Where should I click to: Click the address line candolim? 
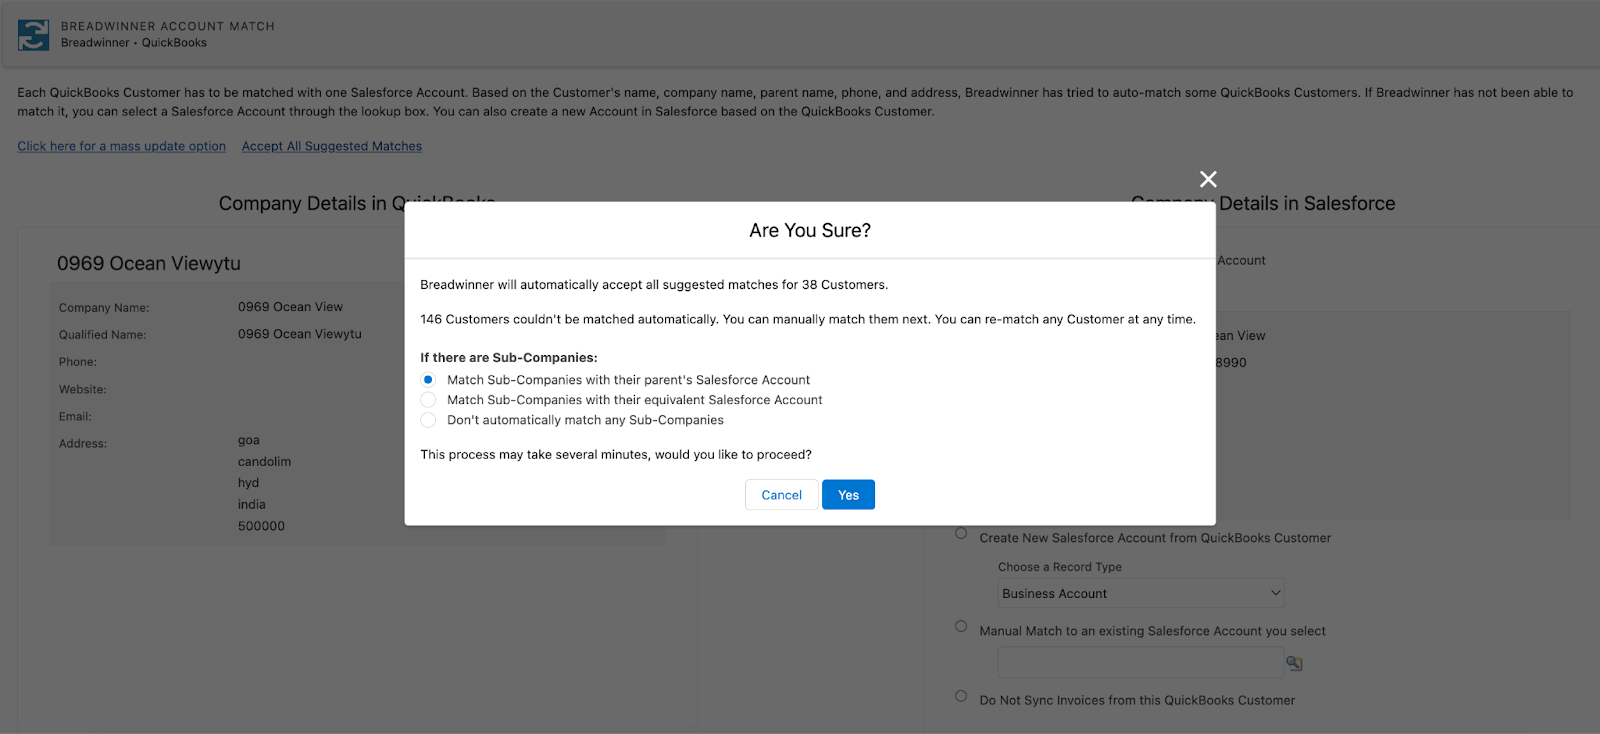point(264,462)
